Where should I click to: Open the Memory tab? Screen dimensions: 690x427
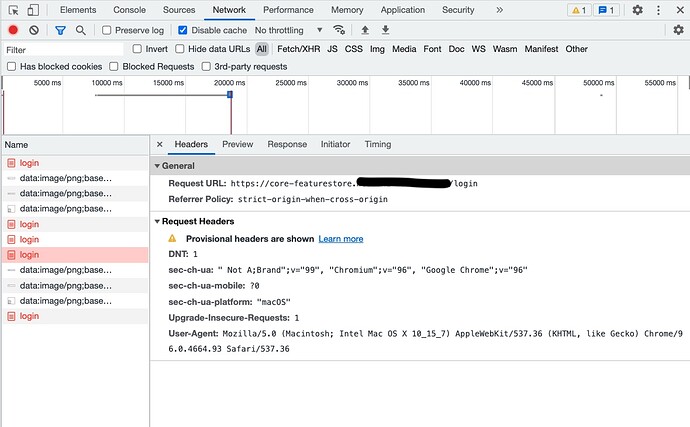pos(347,10)
